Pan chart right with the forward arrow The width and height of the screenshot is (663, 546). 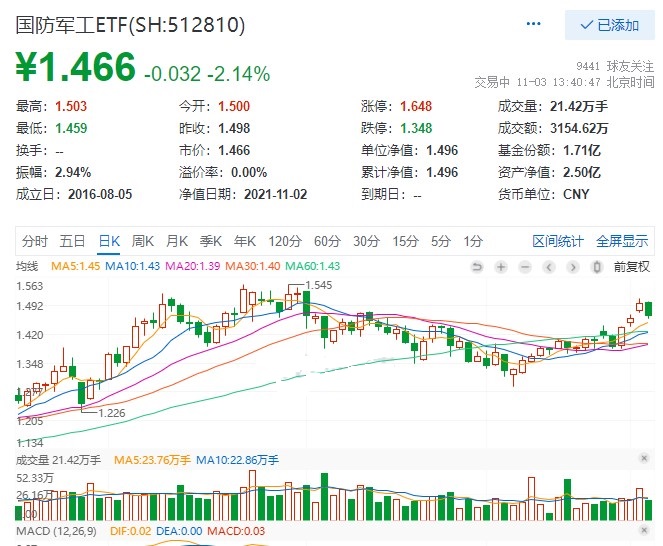pyautogui.click(x=573, y=267)
